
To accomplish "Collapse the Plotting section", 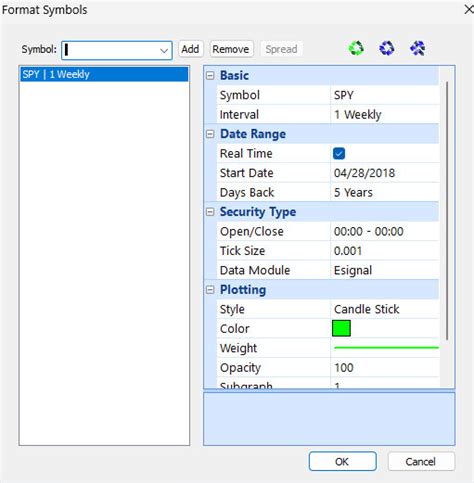I will [x=210, y=290].
